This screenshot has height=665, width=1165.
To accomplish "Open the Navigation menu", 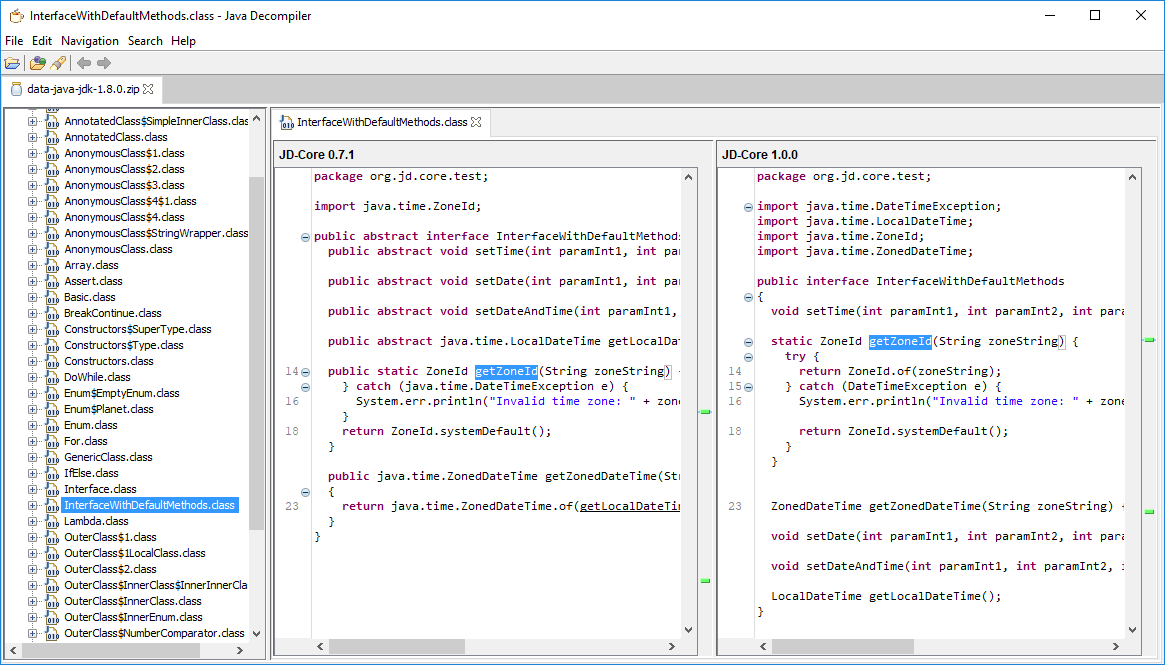I will [89, 41].
